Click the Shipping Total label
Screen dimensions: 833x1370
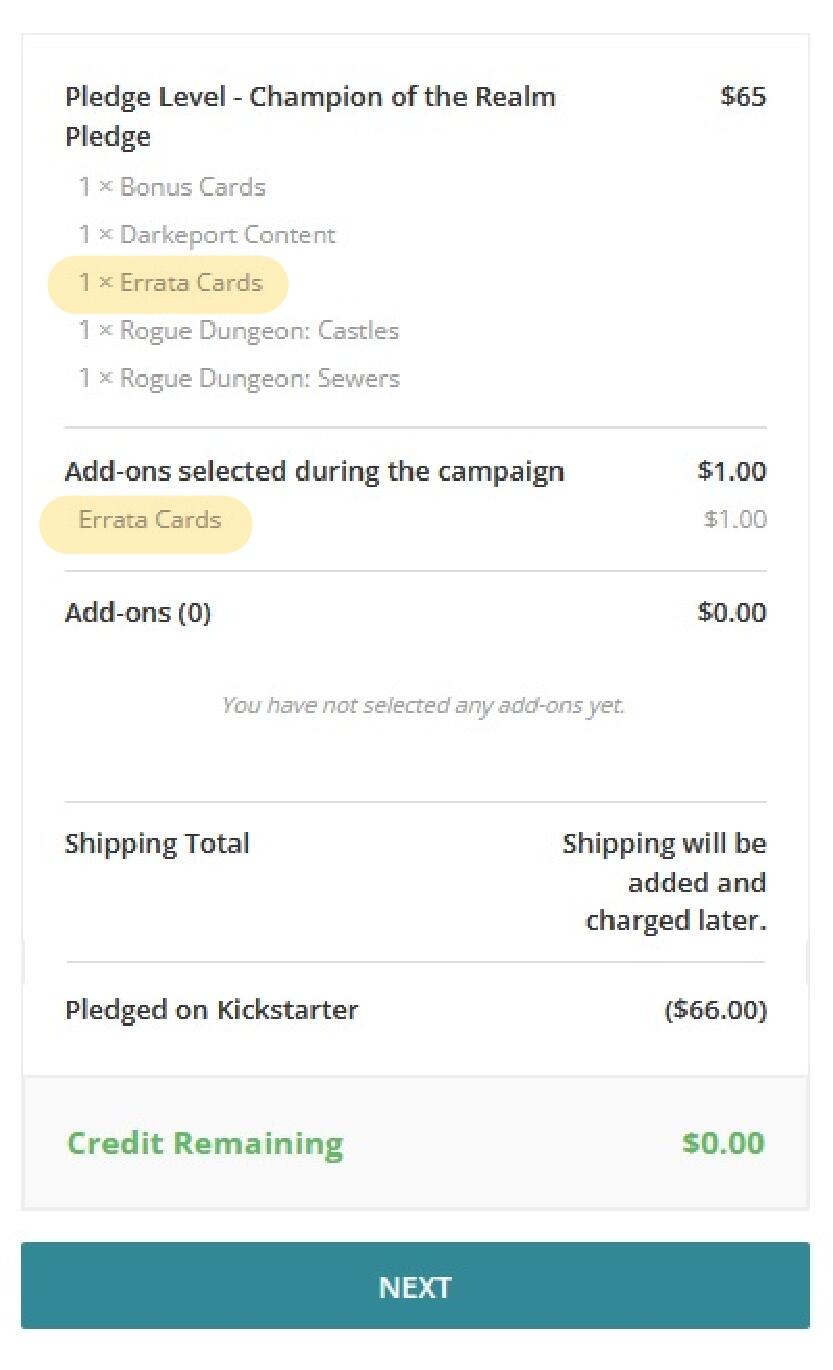coord(157,843)
